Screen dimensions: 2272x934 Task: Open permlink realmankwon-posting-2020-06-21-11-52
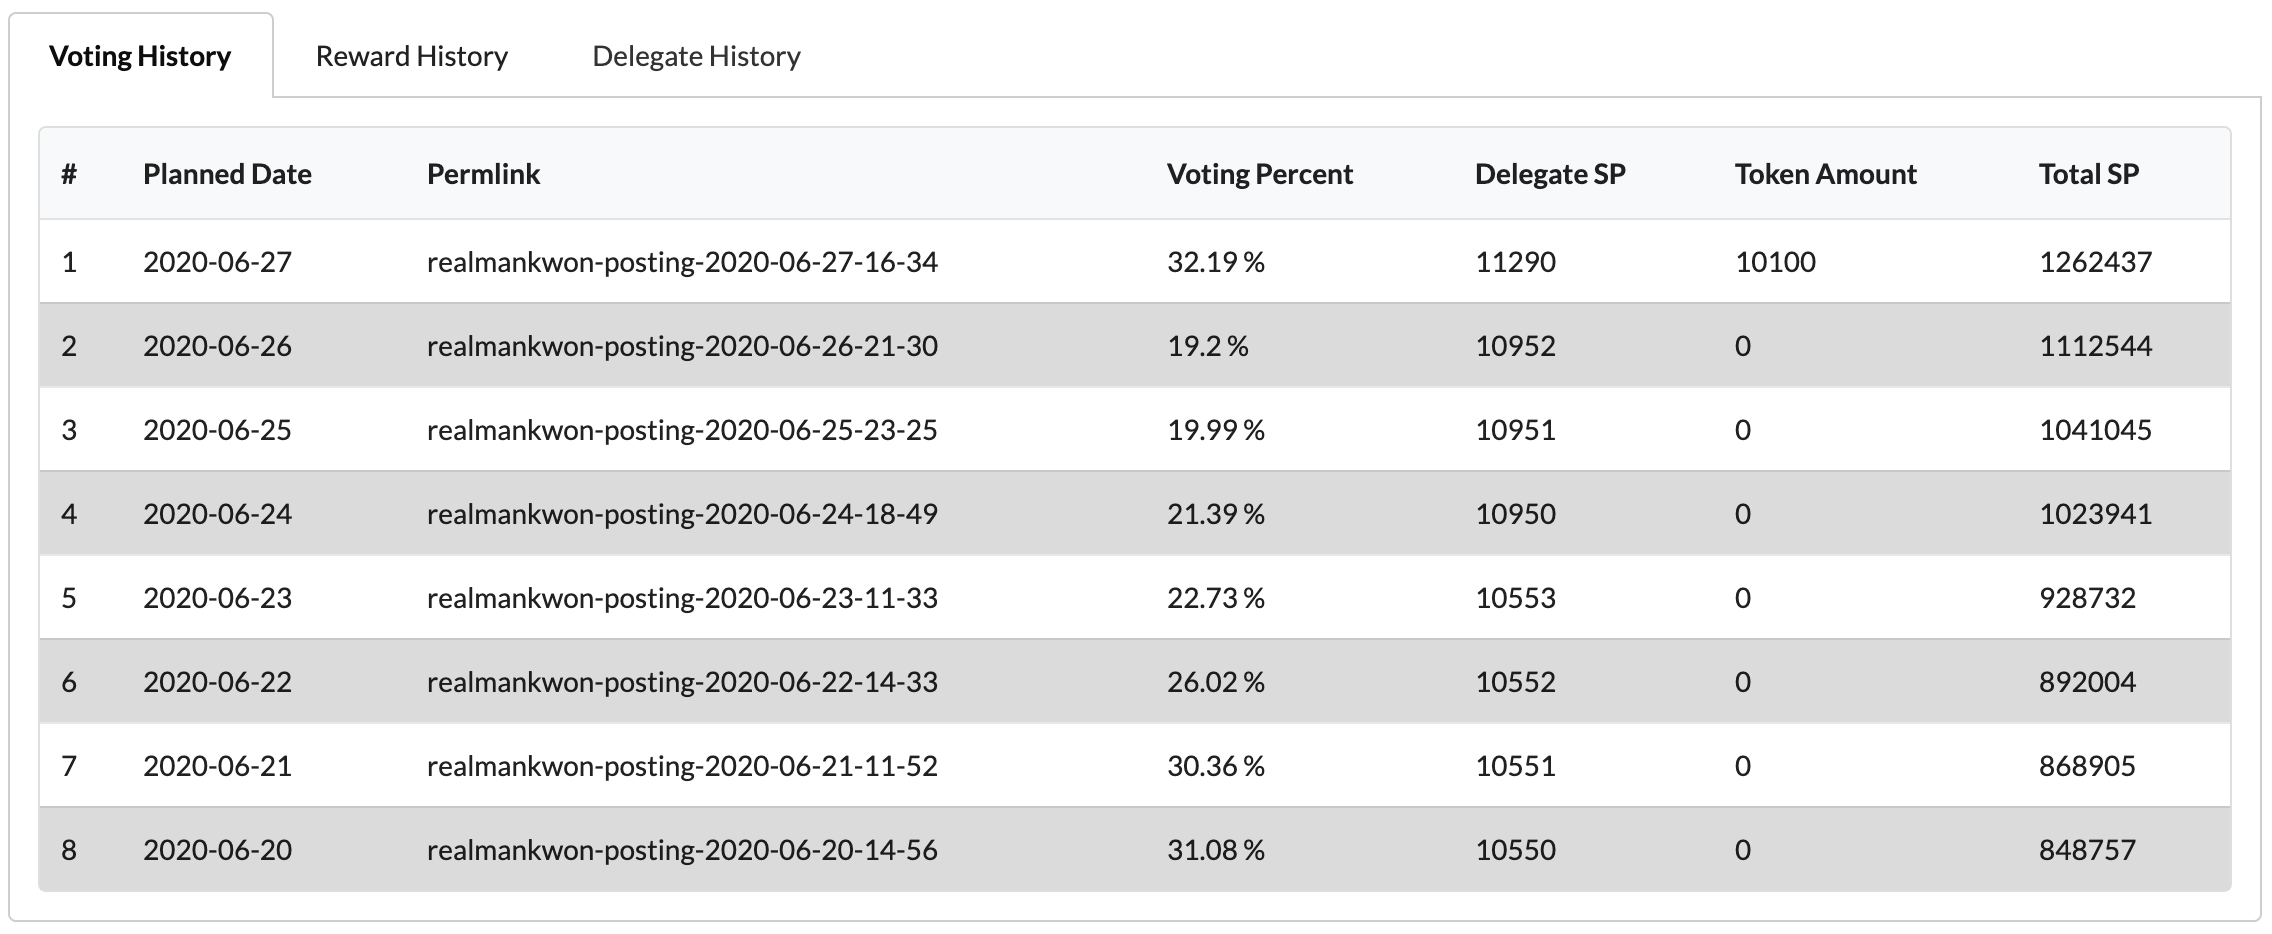(682, 766)
